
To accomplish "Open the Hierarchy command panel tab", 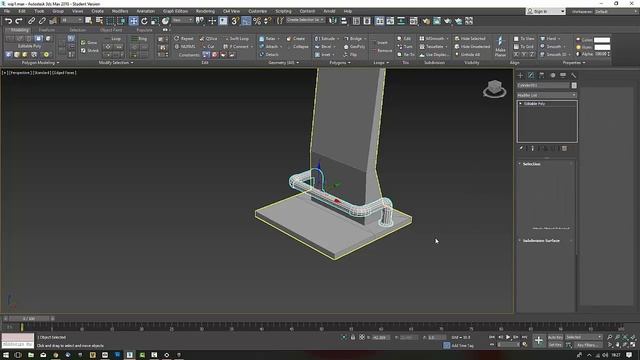I will click(x=542, y=76).
